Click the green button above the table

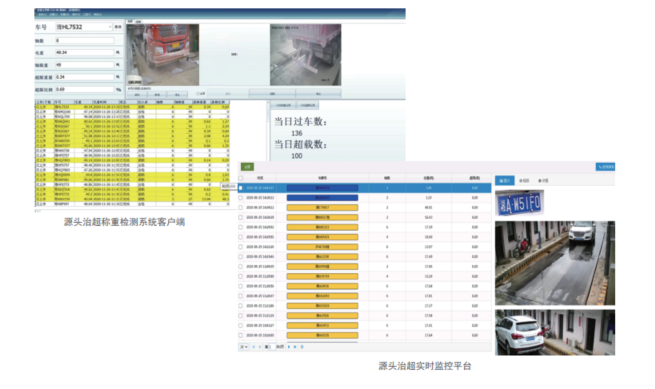point(247,167)
